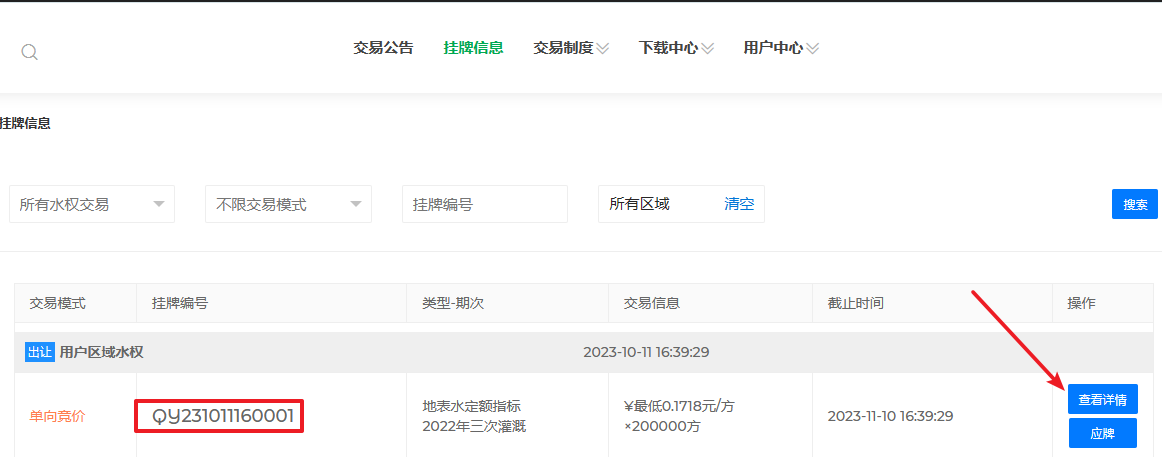This screenshot has width=1162, height=457.
Task: Click the 截止时间 column header
Action: 855,303
